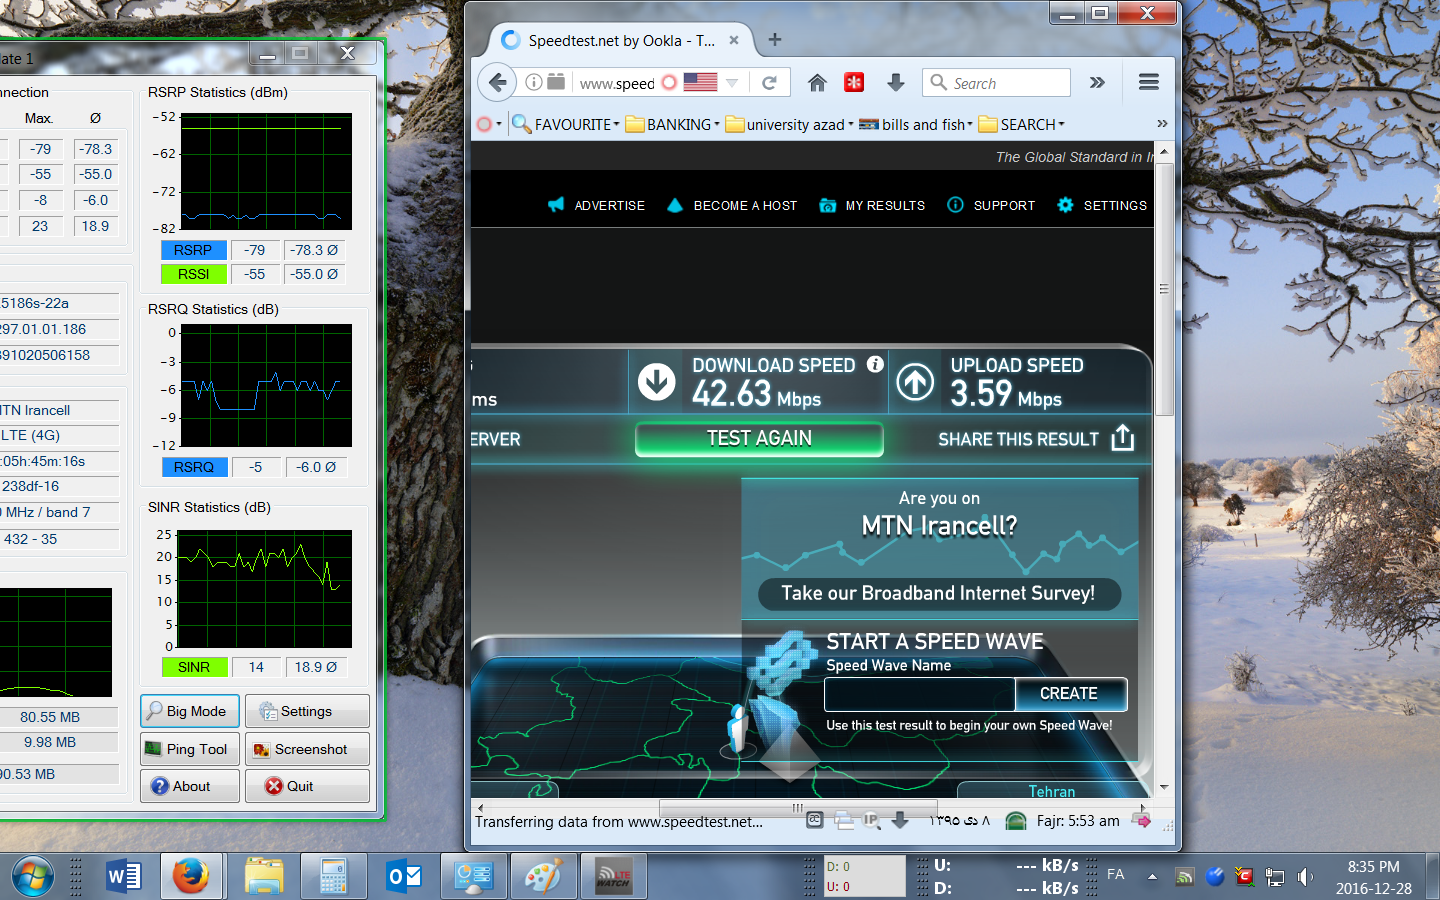Click browser vertical scrollbar thumb
The width and height of the screenshot is (1440, 900).
[x=1164, y=288]
